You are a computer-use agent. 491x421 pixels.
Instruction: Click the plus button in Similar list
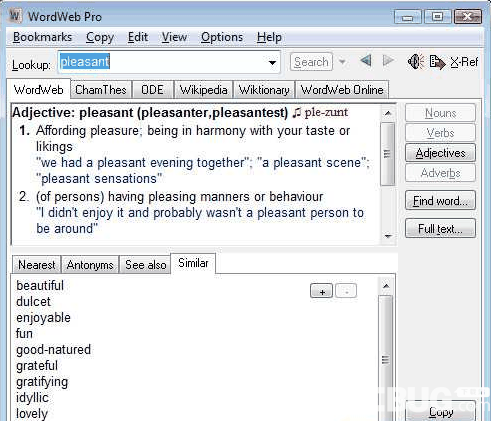[322, 291]
